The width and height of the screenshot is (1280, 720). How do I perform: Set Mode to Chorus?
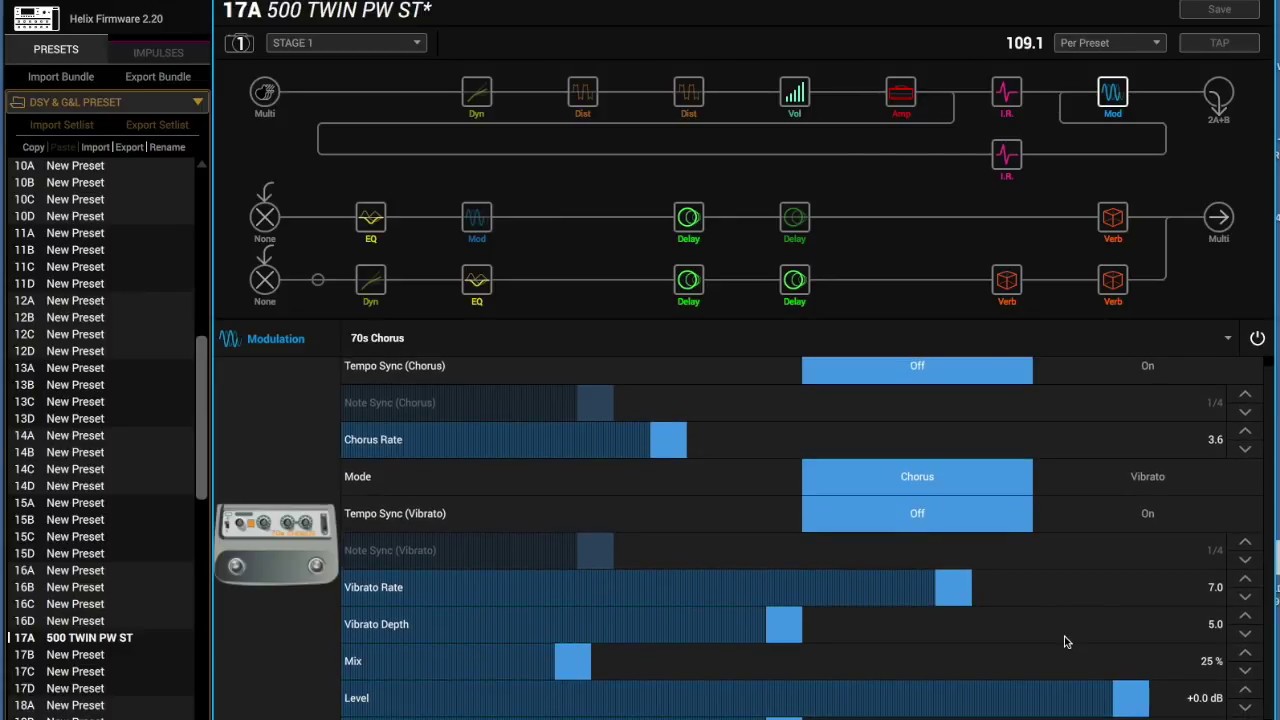point(917,477)
